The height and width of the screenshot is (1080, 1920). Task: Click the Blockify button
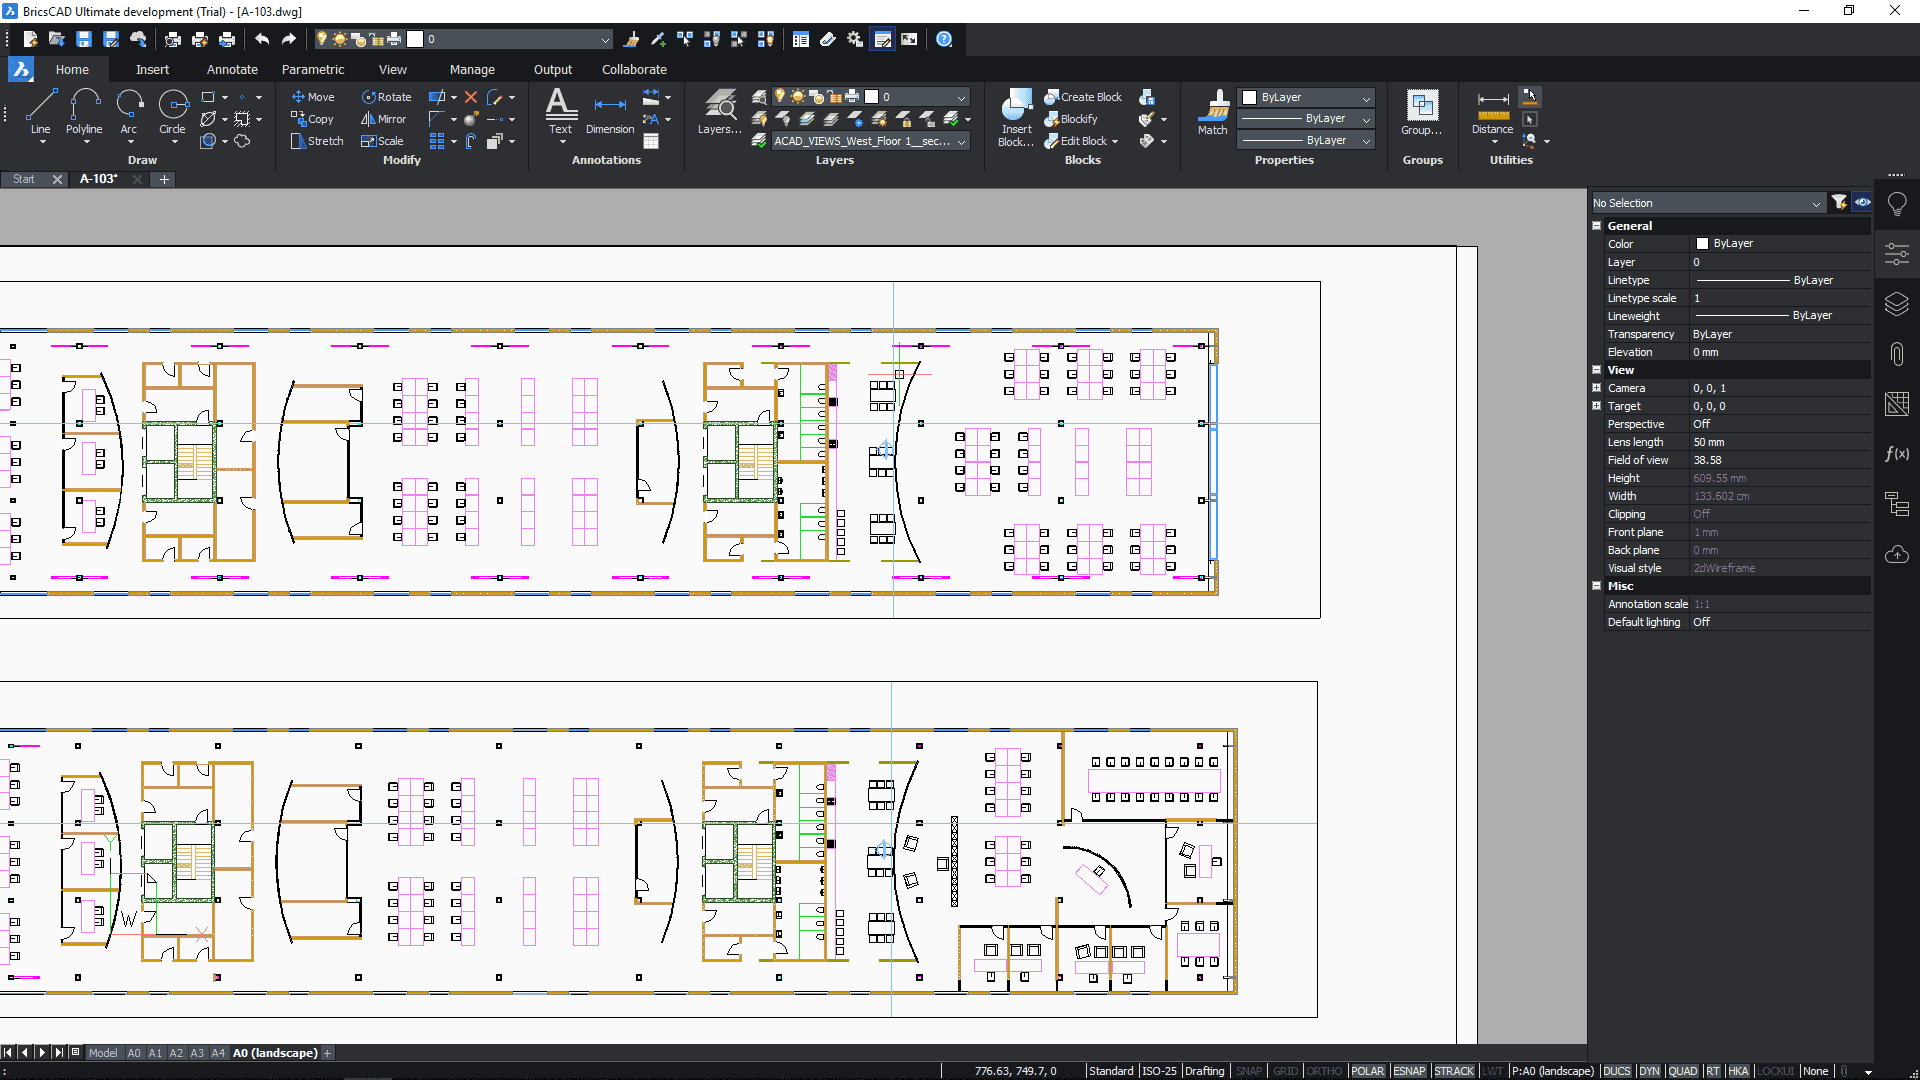[1071, 119]
